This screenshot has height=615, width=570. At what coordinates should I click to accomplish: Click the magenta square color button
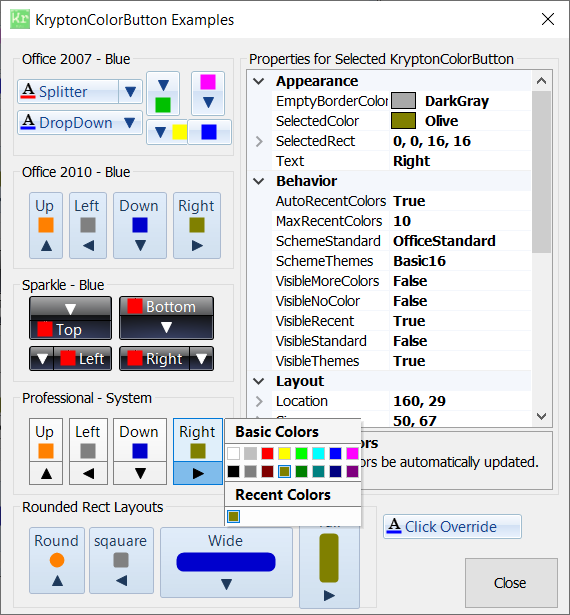point(208,93)
